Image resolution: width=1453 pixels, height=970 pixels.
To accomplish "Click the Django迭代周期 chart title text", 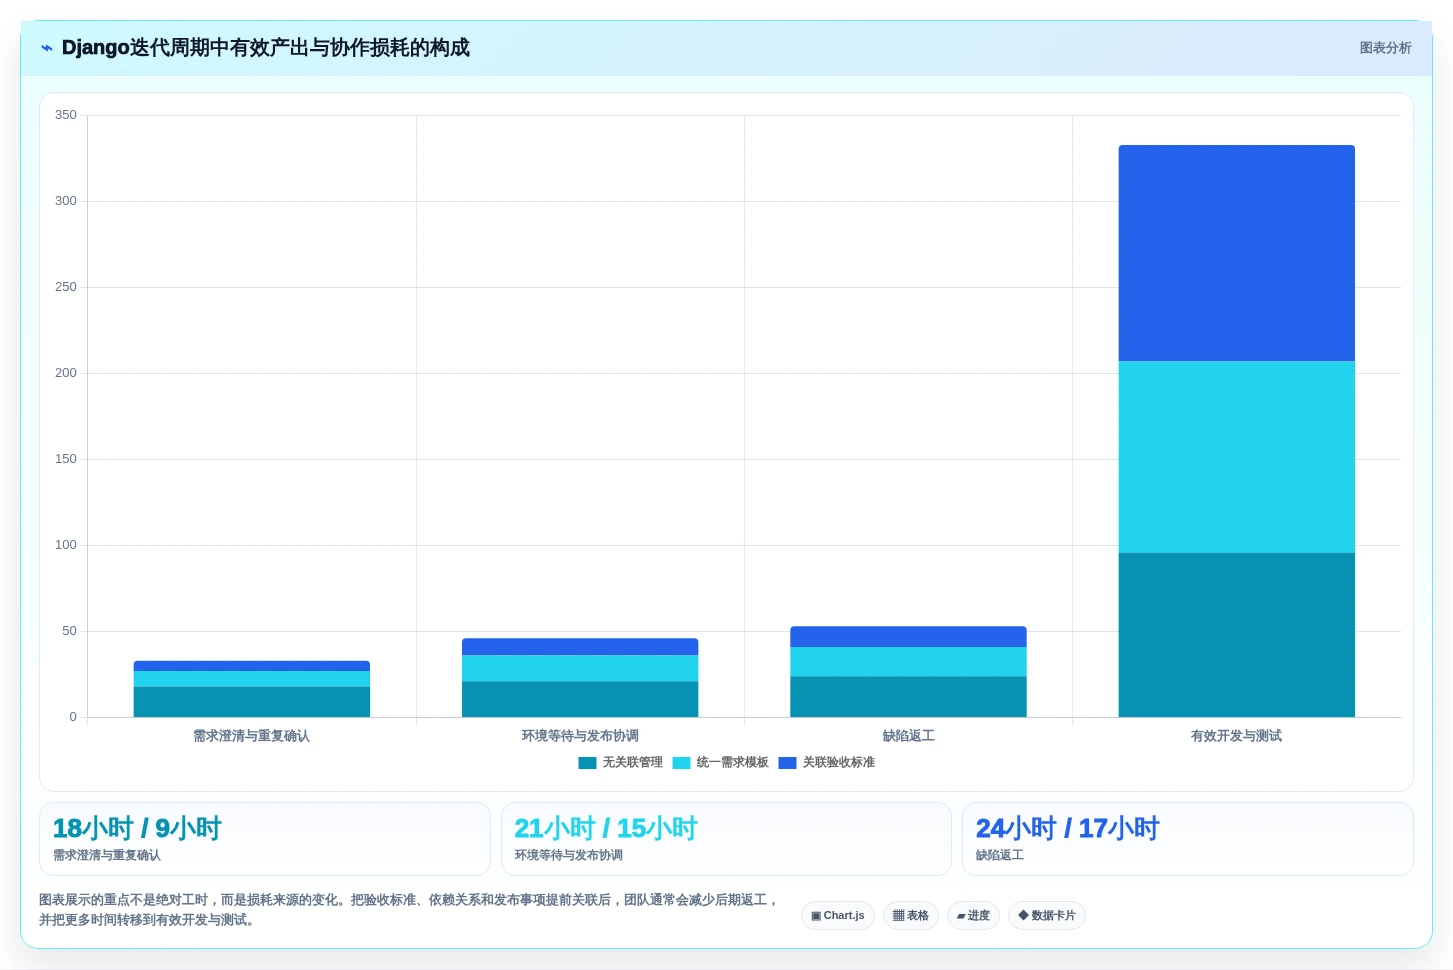I will tap(266, 48).
